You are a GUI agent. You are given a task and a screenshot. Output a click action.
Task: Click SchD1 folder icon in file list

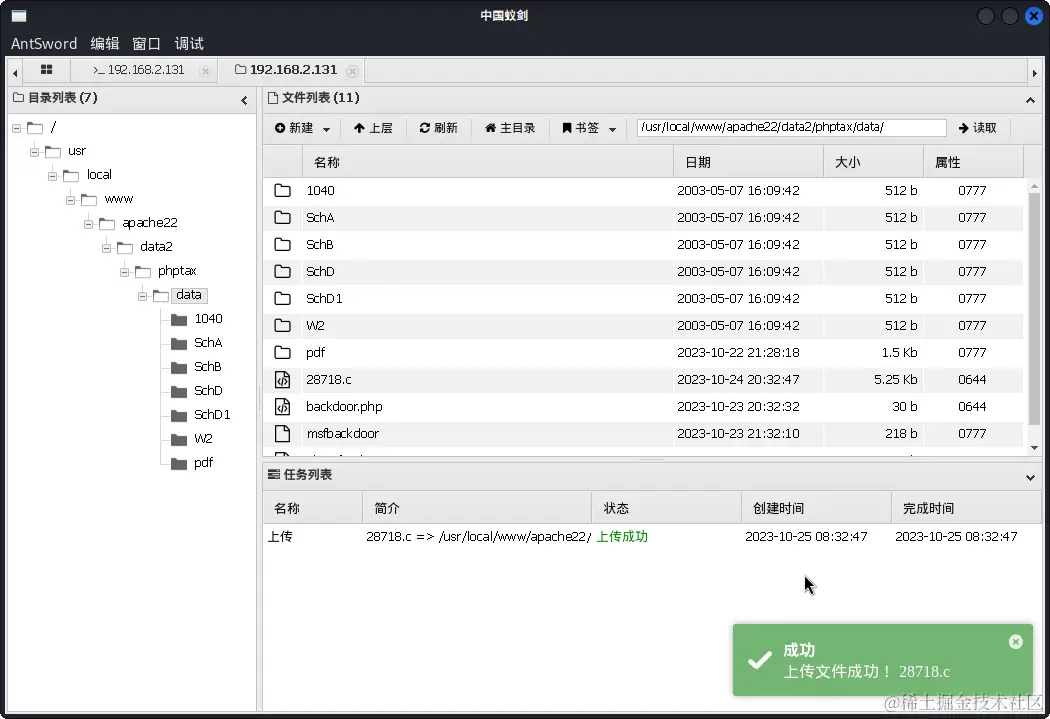pyautogui.click(x=283, y=299)
